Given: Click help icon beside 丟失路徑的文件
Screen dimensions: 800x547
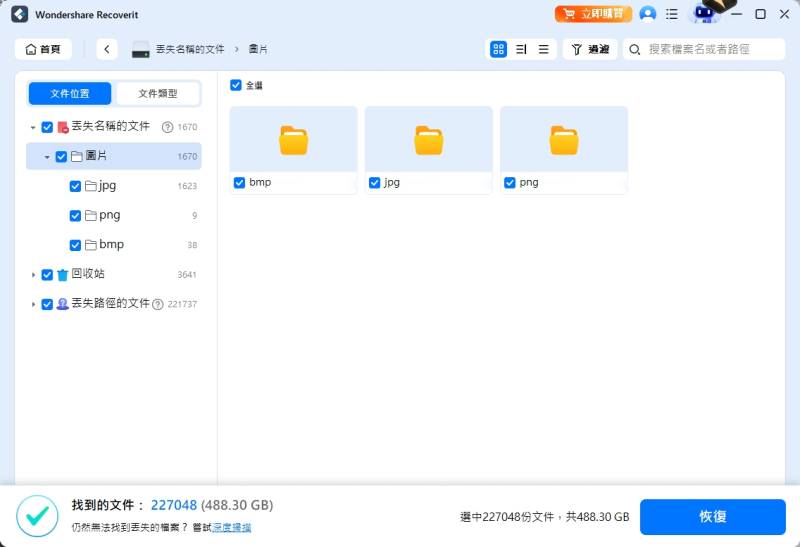Looking at the screenshot, I should coord(158,305).
